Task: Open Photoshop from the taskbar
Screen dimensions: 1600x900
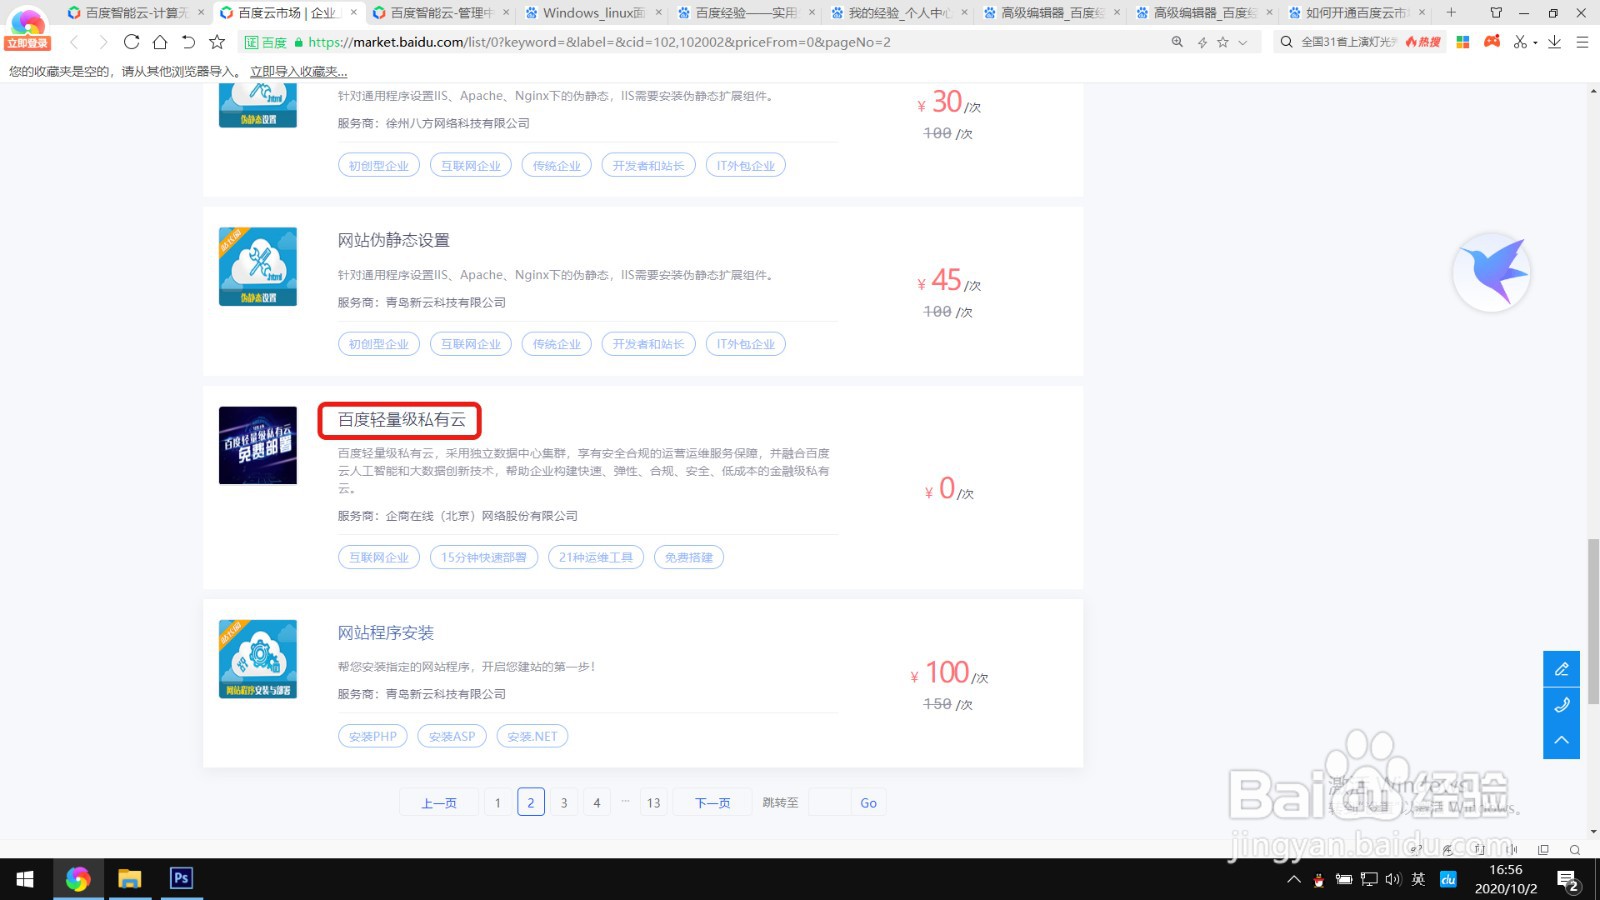Action: [181, 879]
